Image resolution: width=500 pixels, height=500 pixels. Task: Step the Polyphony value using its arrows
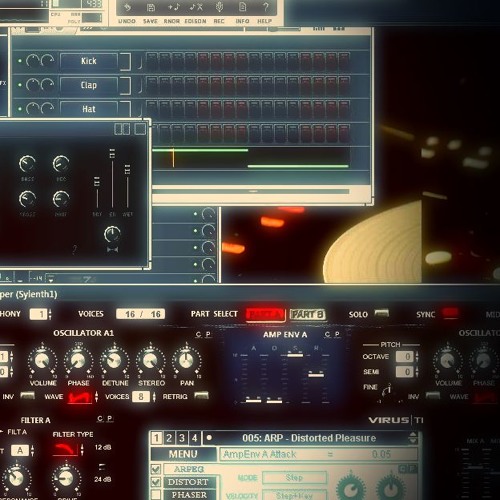50,314
